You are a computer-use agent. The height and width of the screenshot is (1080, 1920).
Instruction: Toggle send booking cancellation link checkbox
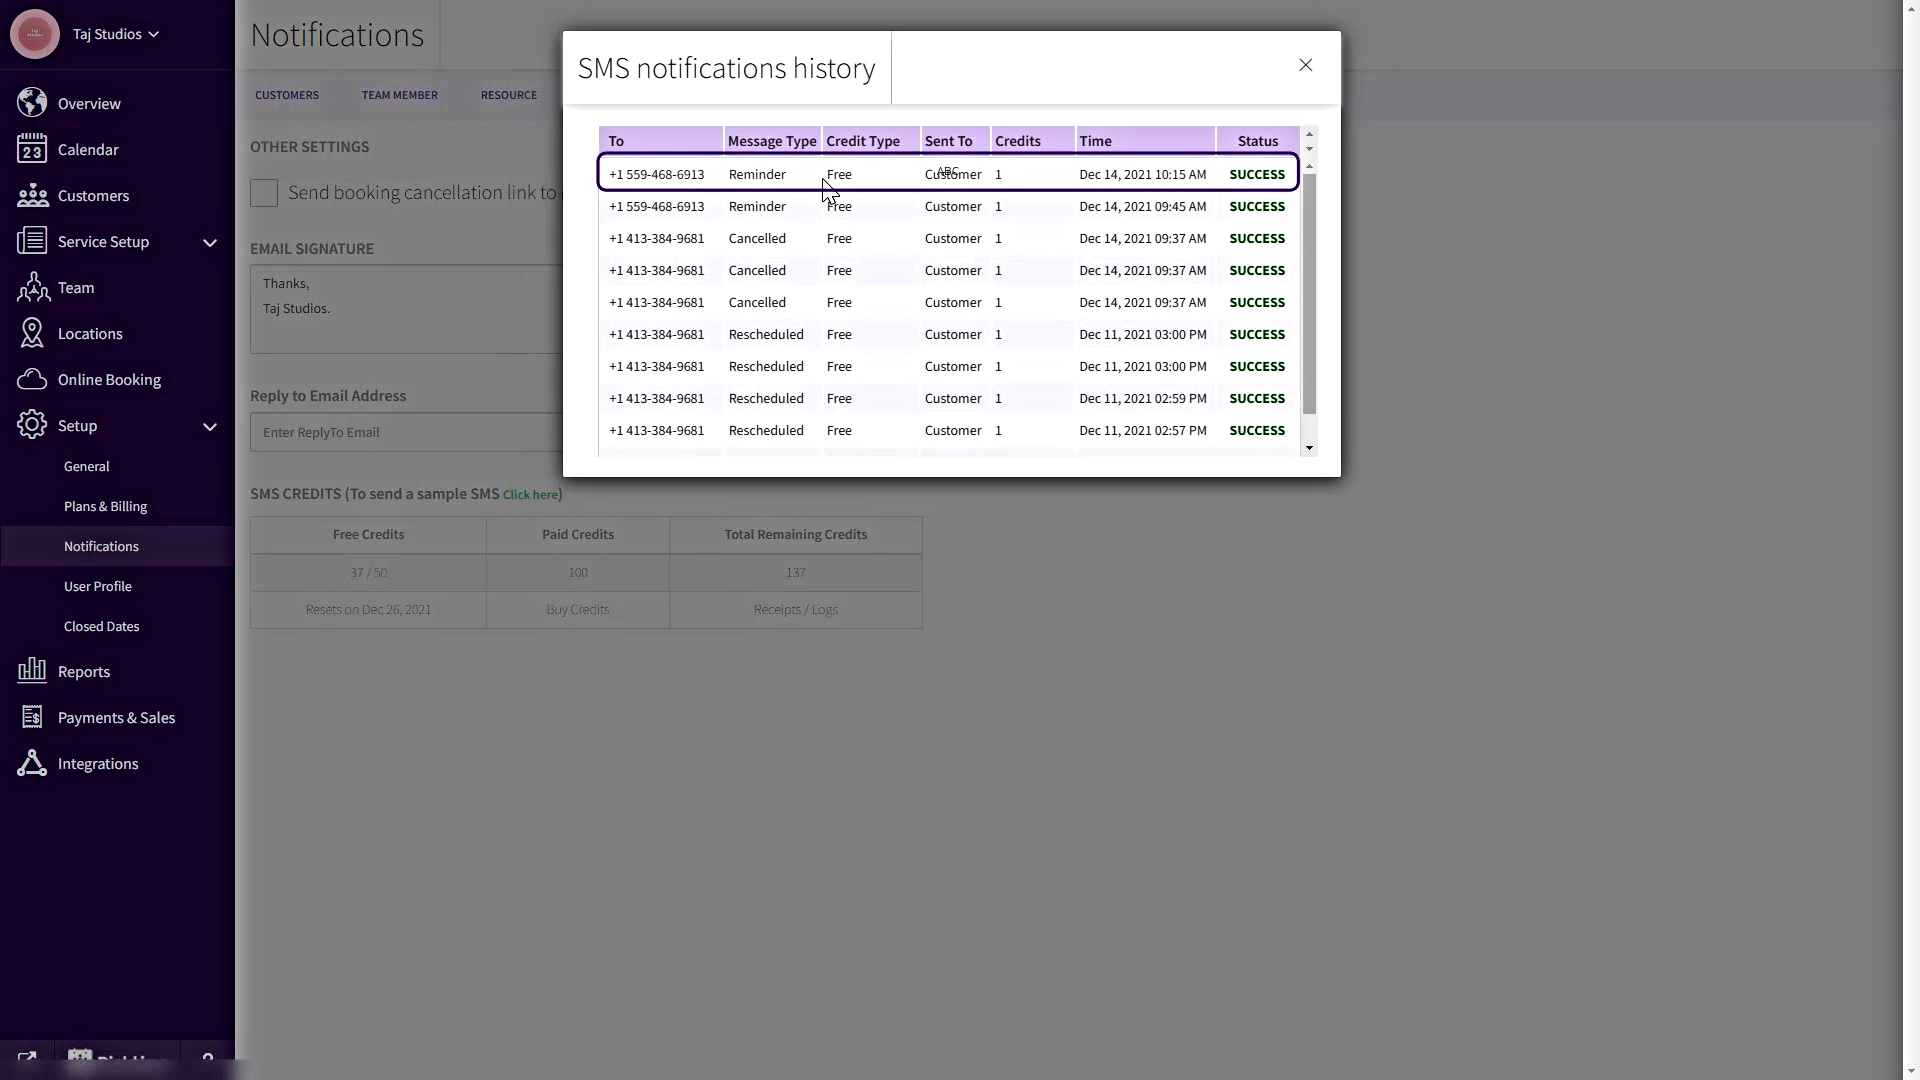click(264, 193)
